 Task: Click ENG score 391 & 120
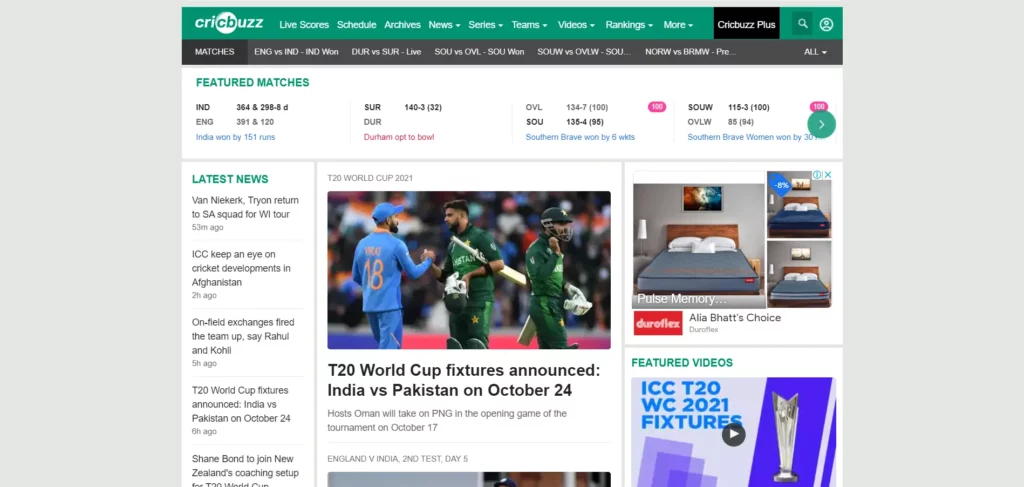click(x=255, y=121)
